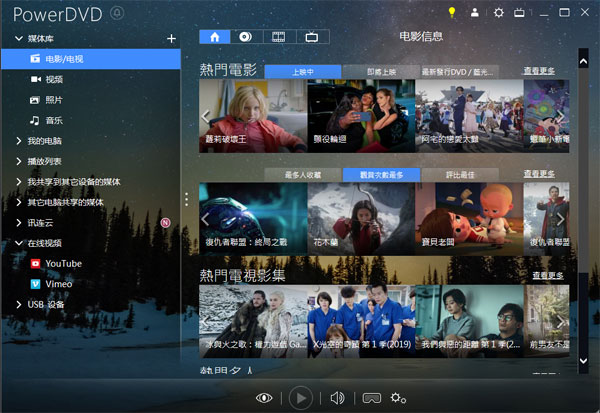Select the TV tab icon
This screenshot has width=600, height=413.
tap(312, 37)
